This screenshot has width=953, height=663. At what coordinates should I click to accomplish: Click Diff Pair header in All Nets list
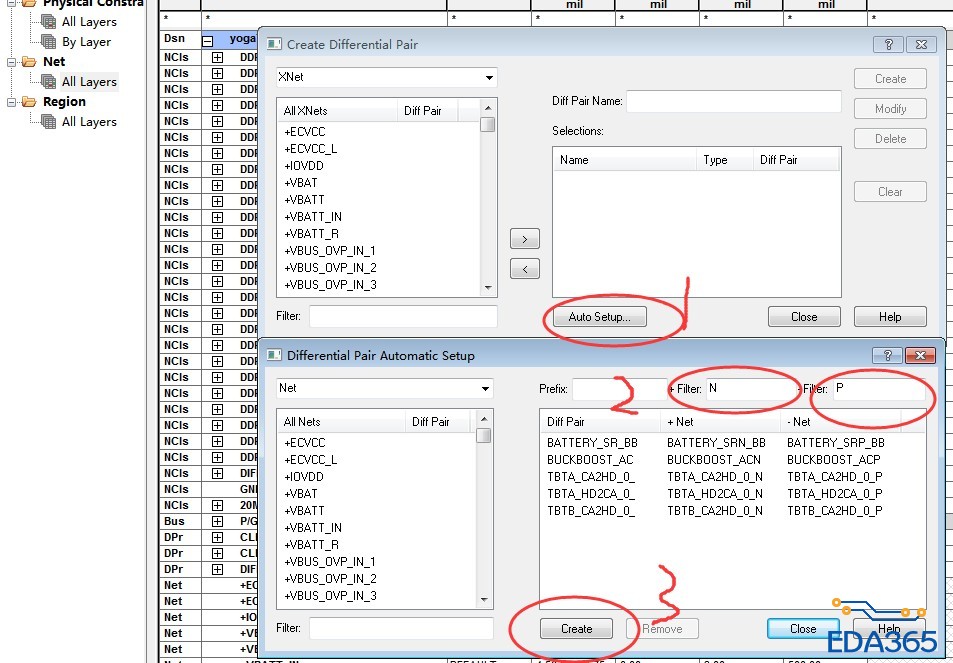point(440,422)
